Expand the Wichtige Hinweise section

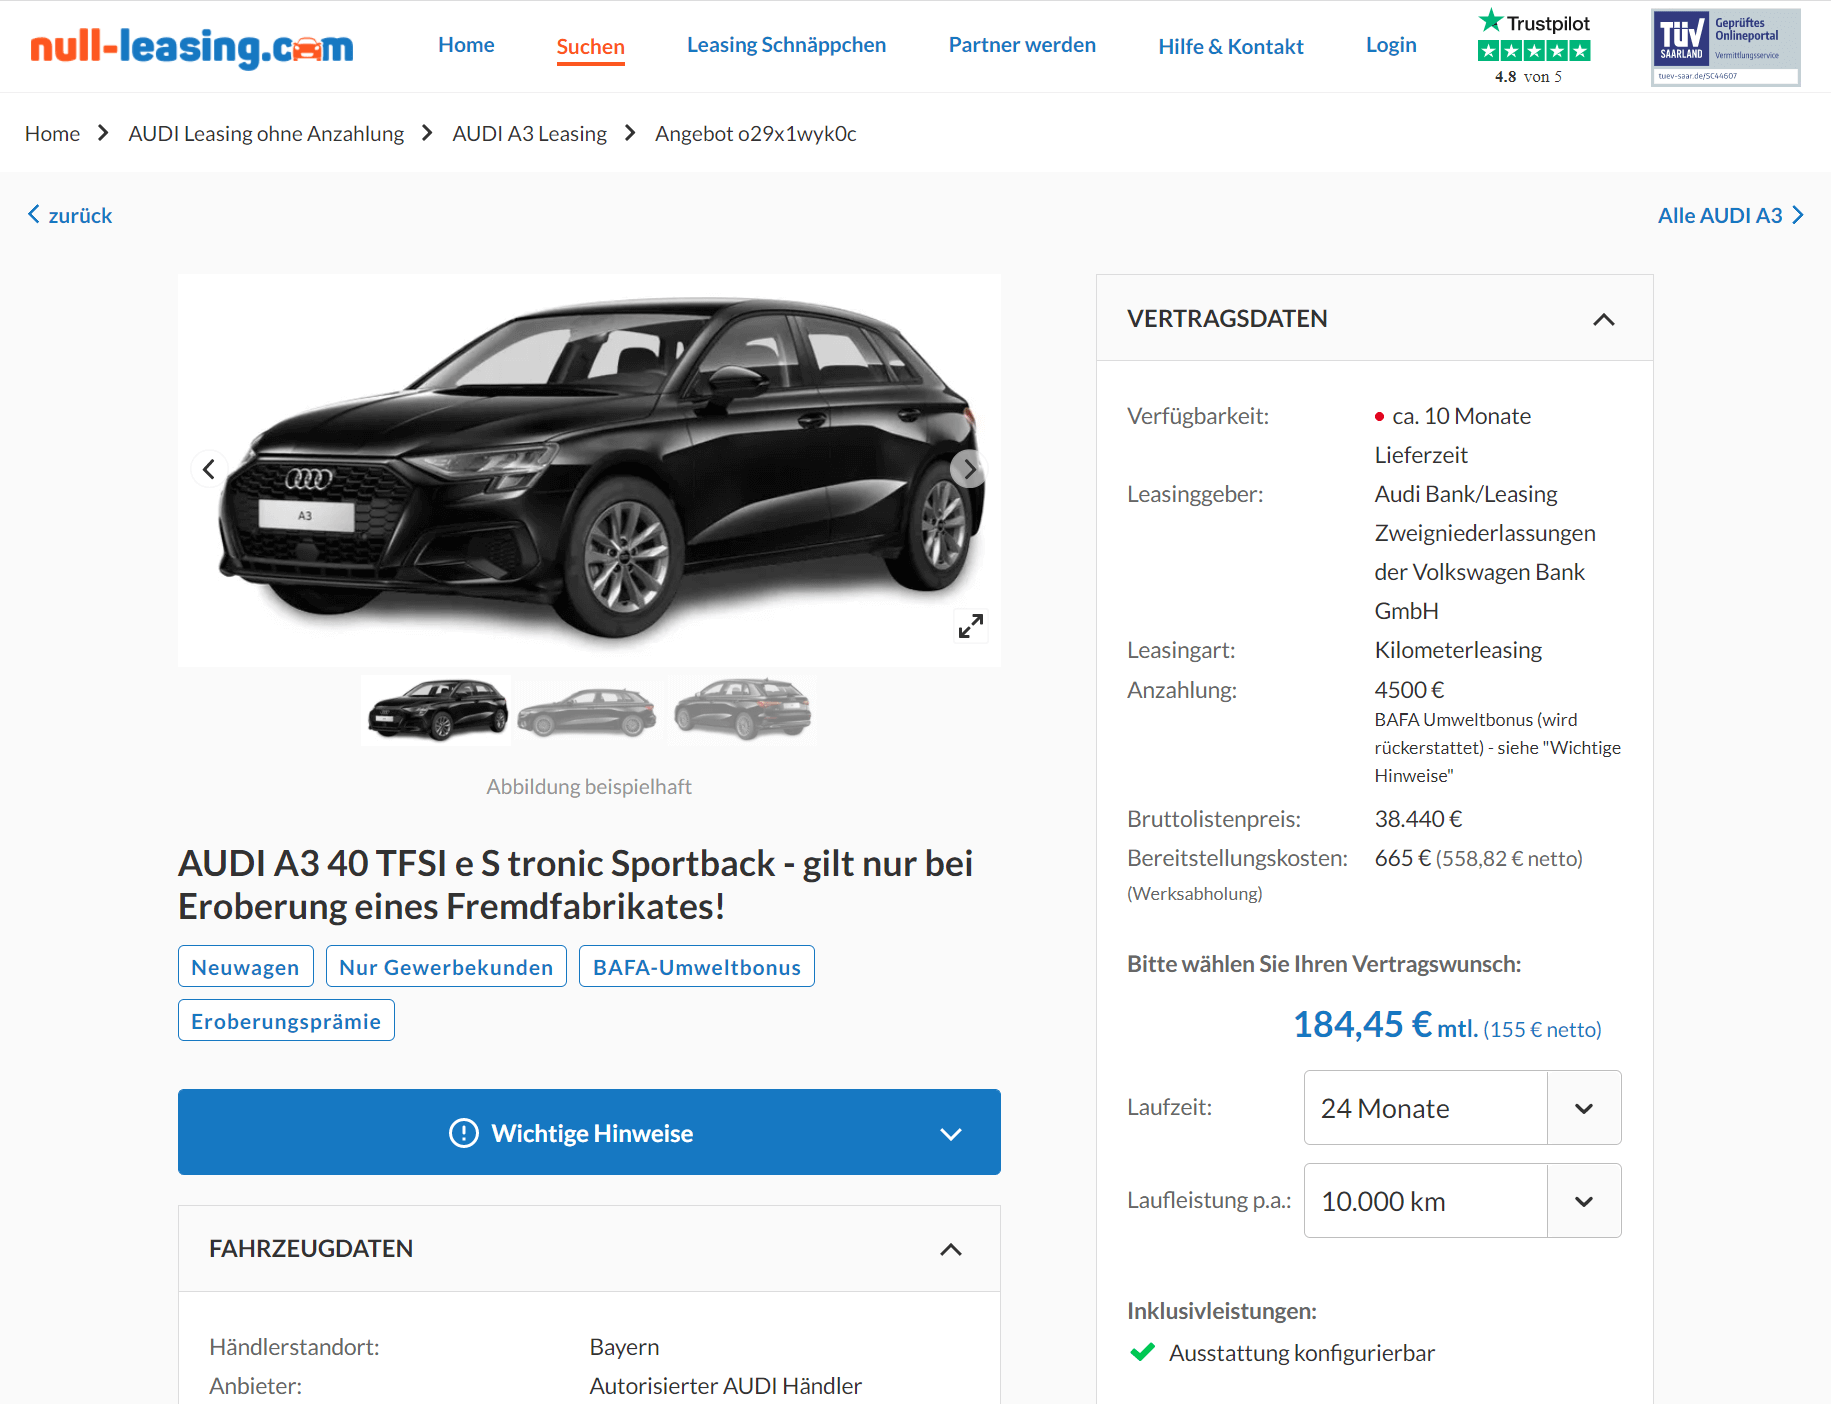(589, 1132)
